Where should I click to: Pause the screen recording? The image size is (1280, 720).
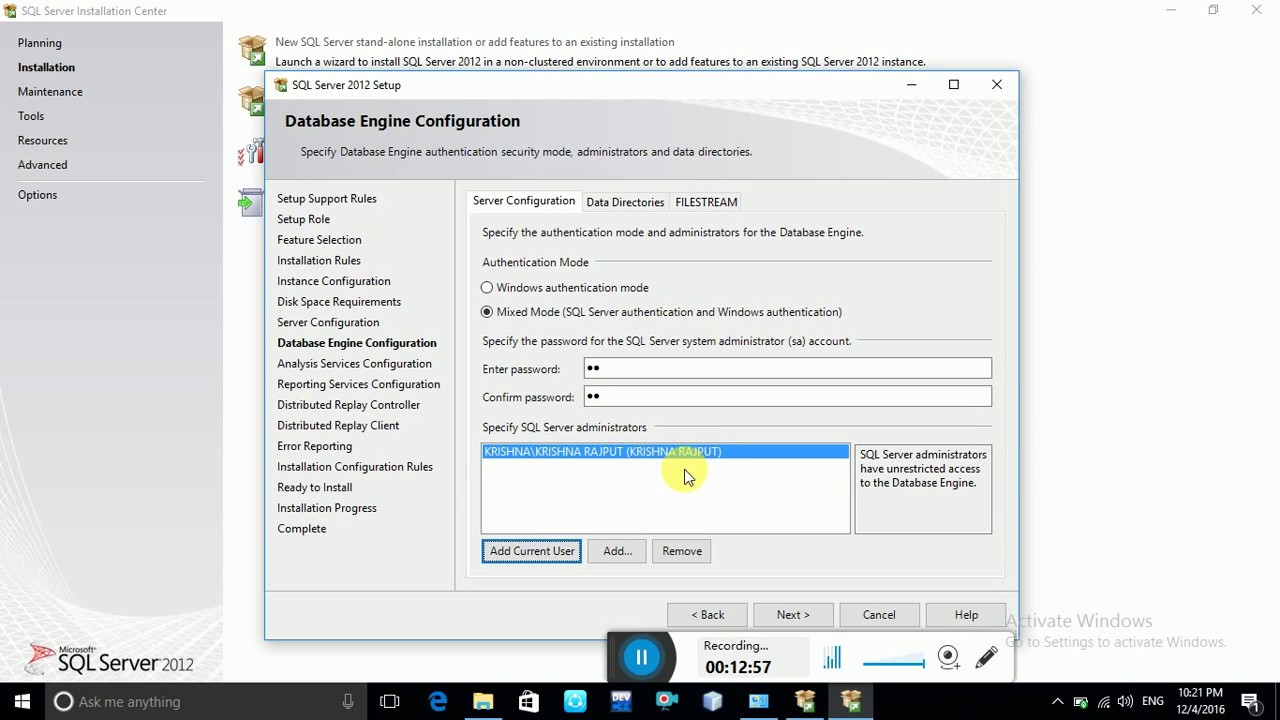[x=642, y=657]
